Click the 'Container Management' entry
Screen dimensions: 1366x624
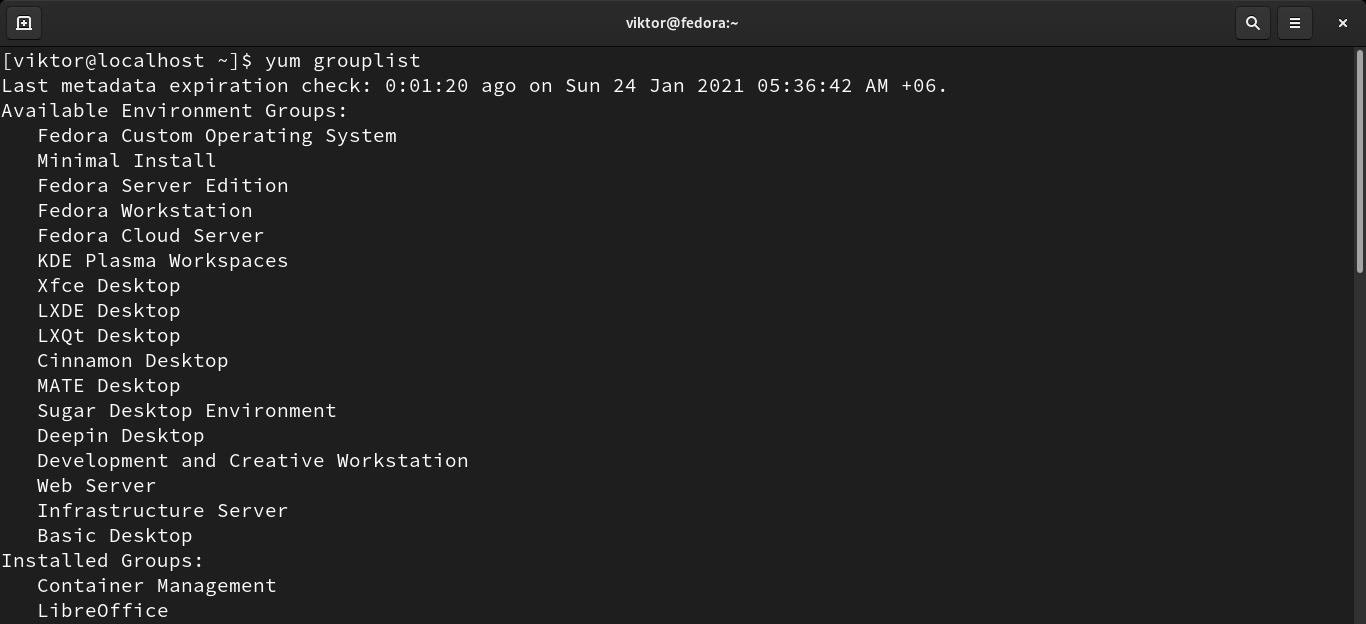[157, 586]
